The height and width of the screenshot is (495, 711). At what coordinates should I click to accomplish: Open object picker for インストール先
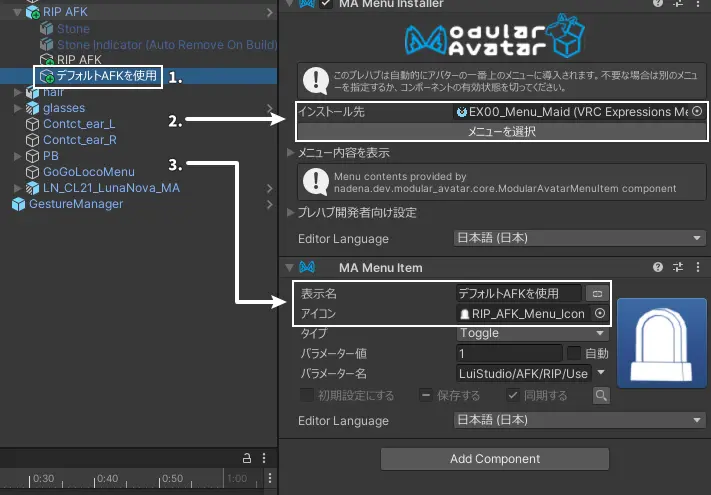tap(698, 112)
